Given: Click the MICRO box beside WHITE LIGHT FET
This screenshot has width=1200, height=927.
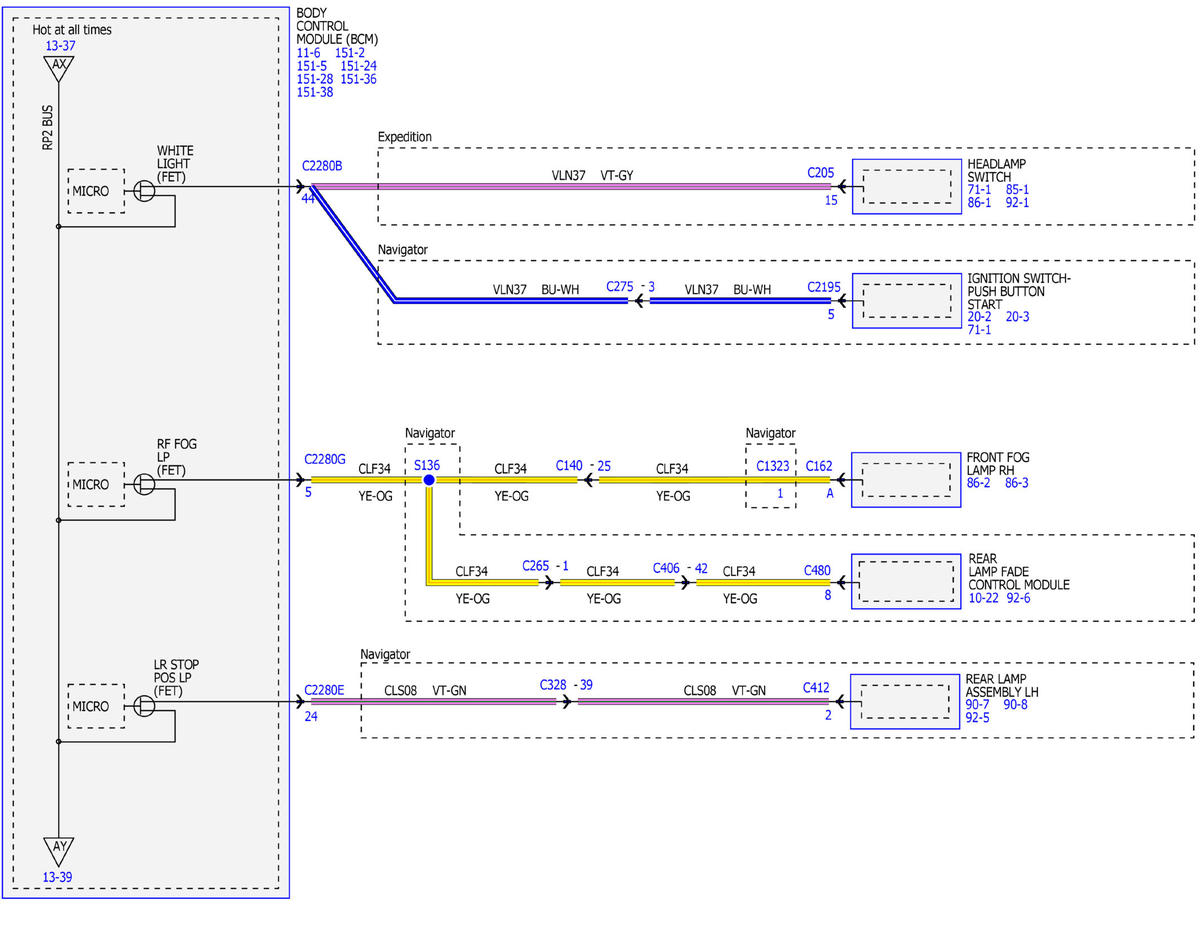Looking at the screenshot, I should coord(96,190).
